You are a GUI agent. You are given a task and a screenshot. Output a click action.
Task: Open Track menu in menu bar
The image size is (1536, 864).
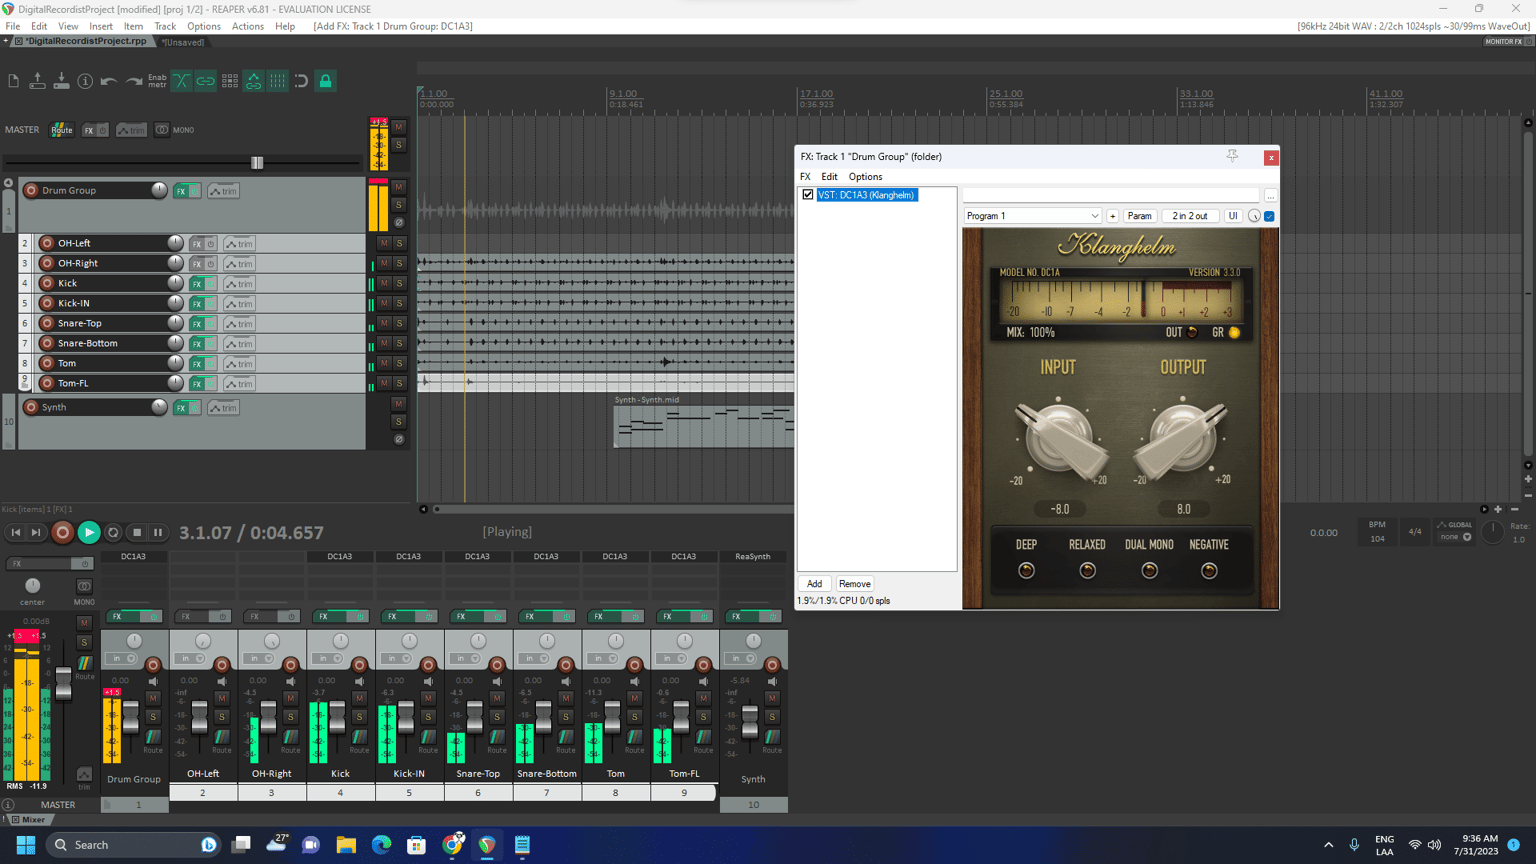(165, 26)
